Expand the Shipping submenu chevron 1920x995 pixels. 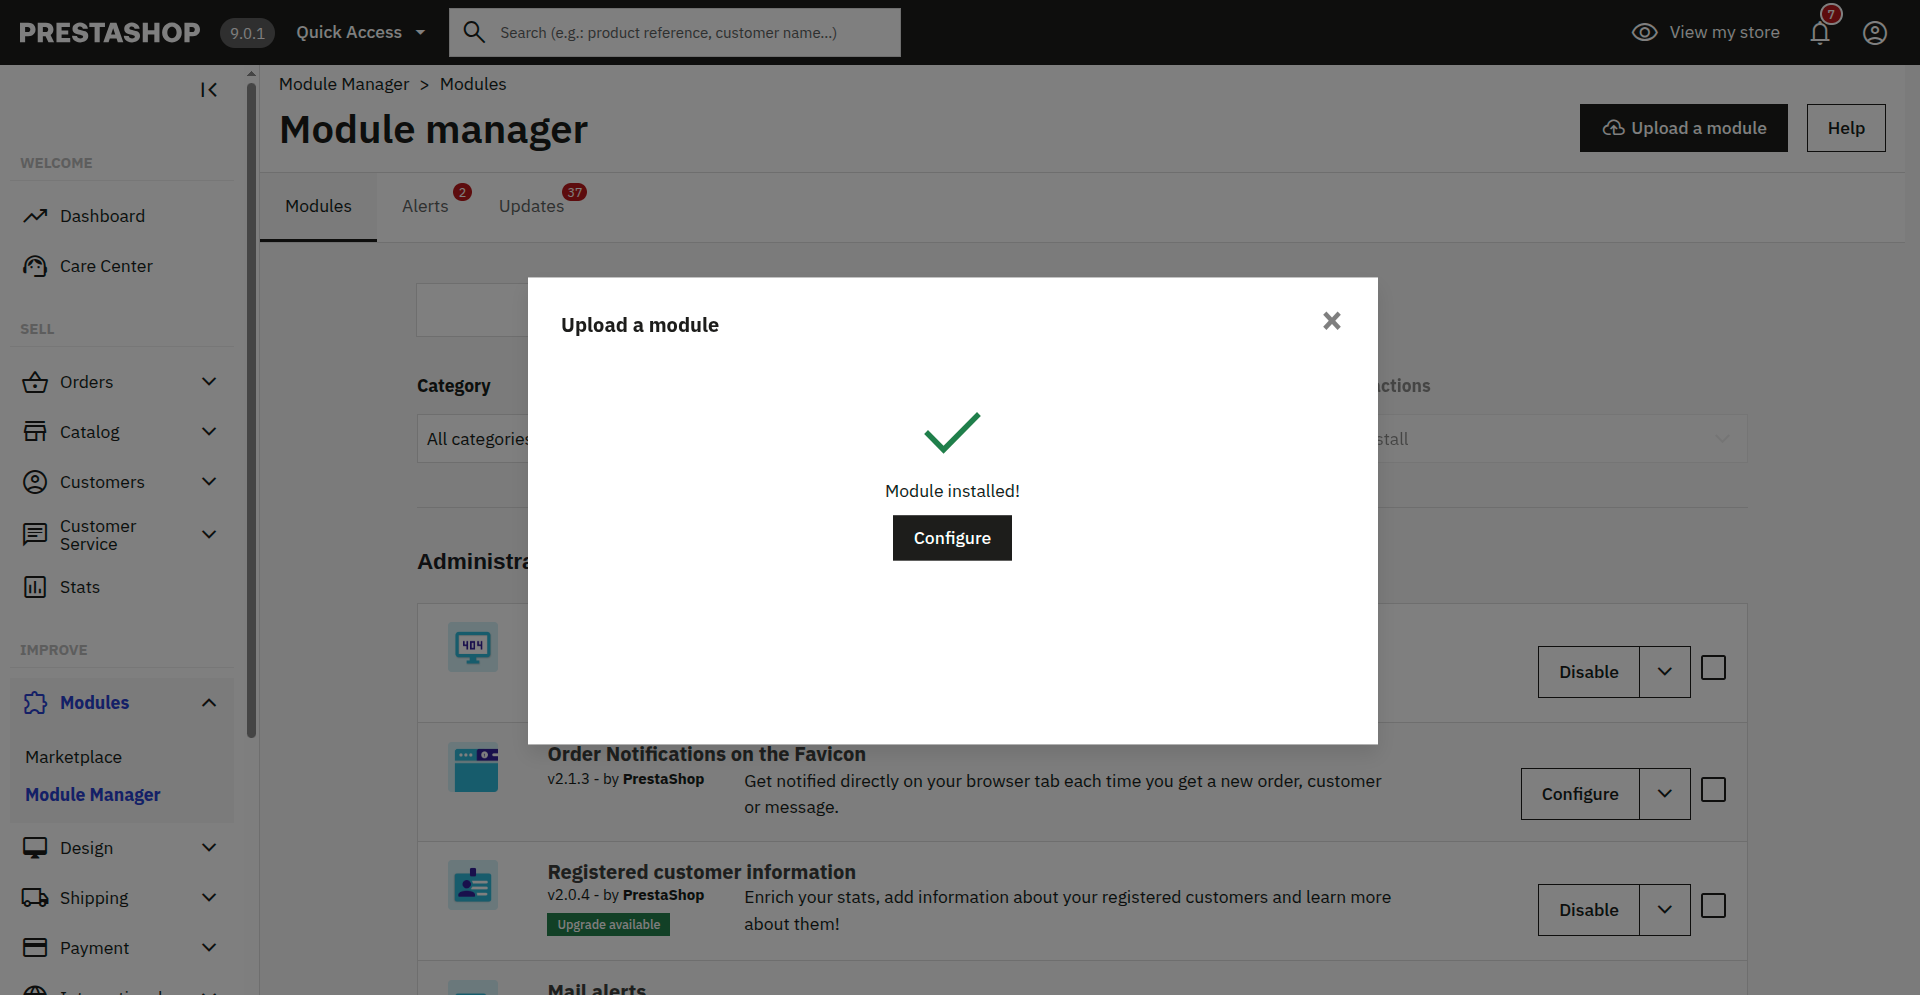pyautogui.click(x=209, y=898)
